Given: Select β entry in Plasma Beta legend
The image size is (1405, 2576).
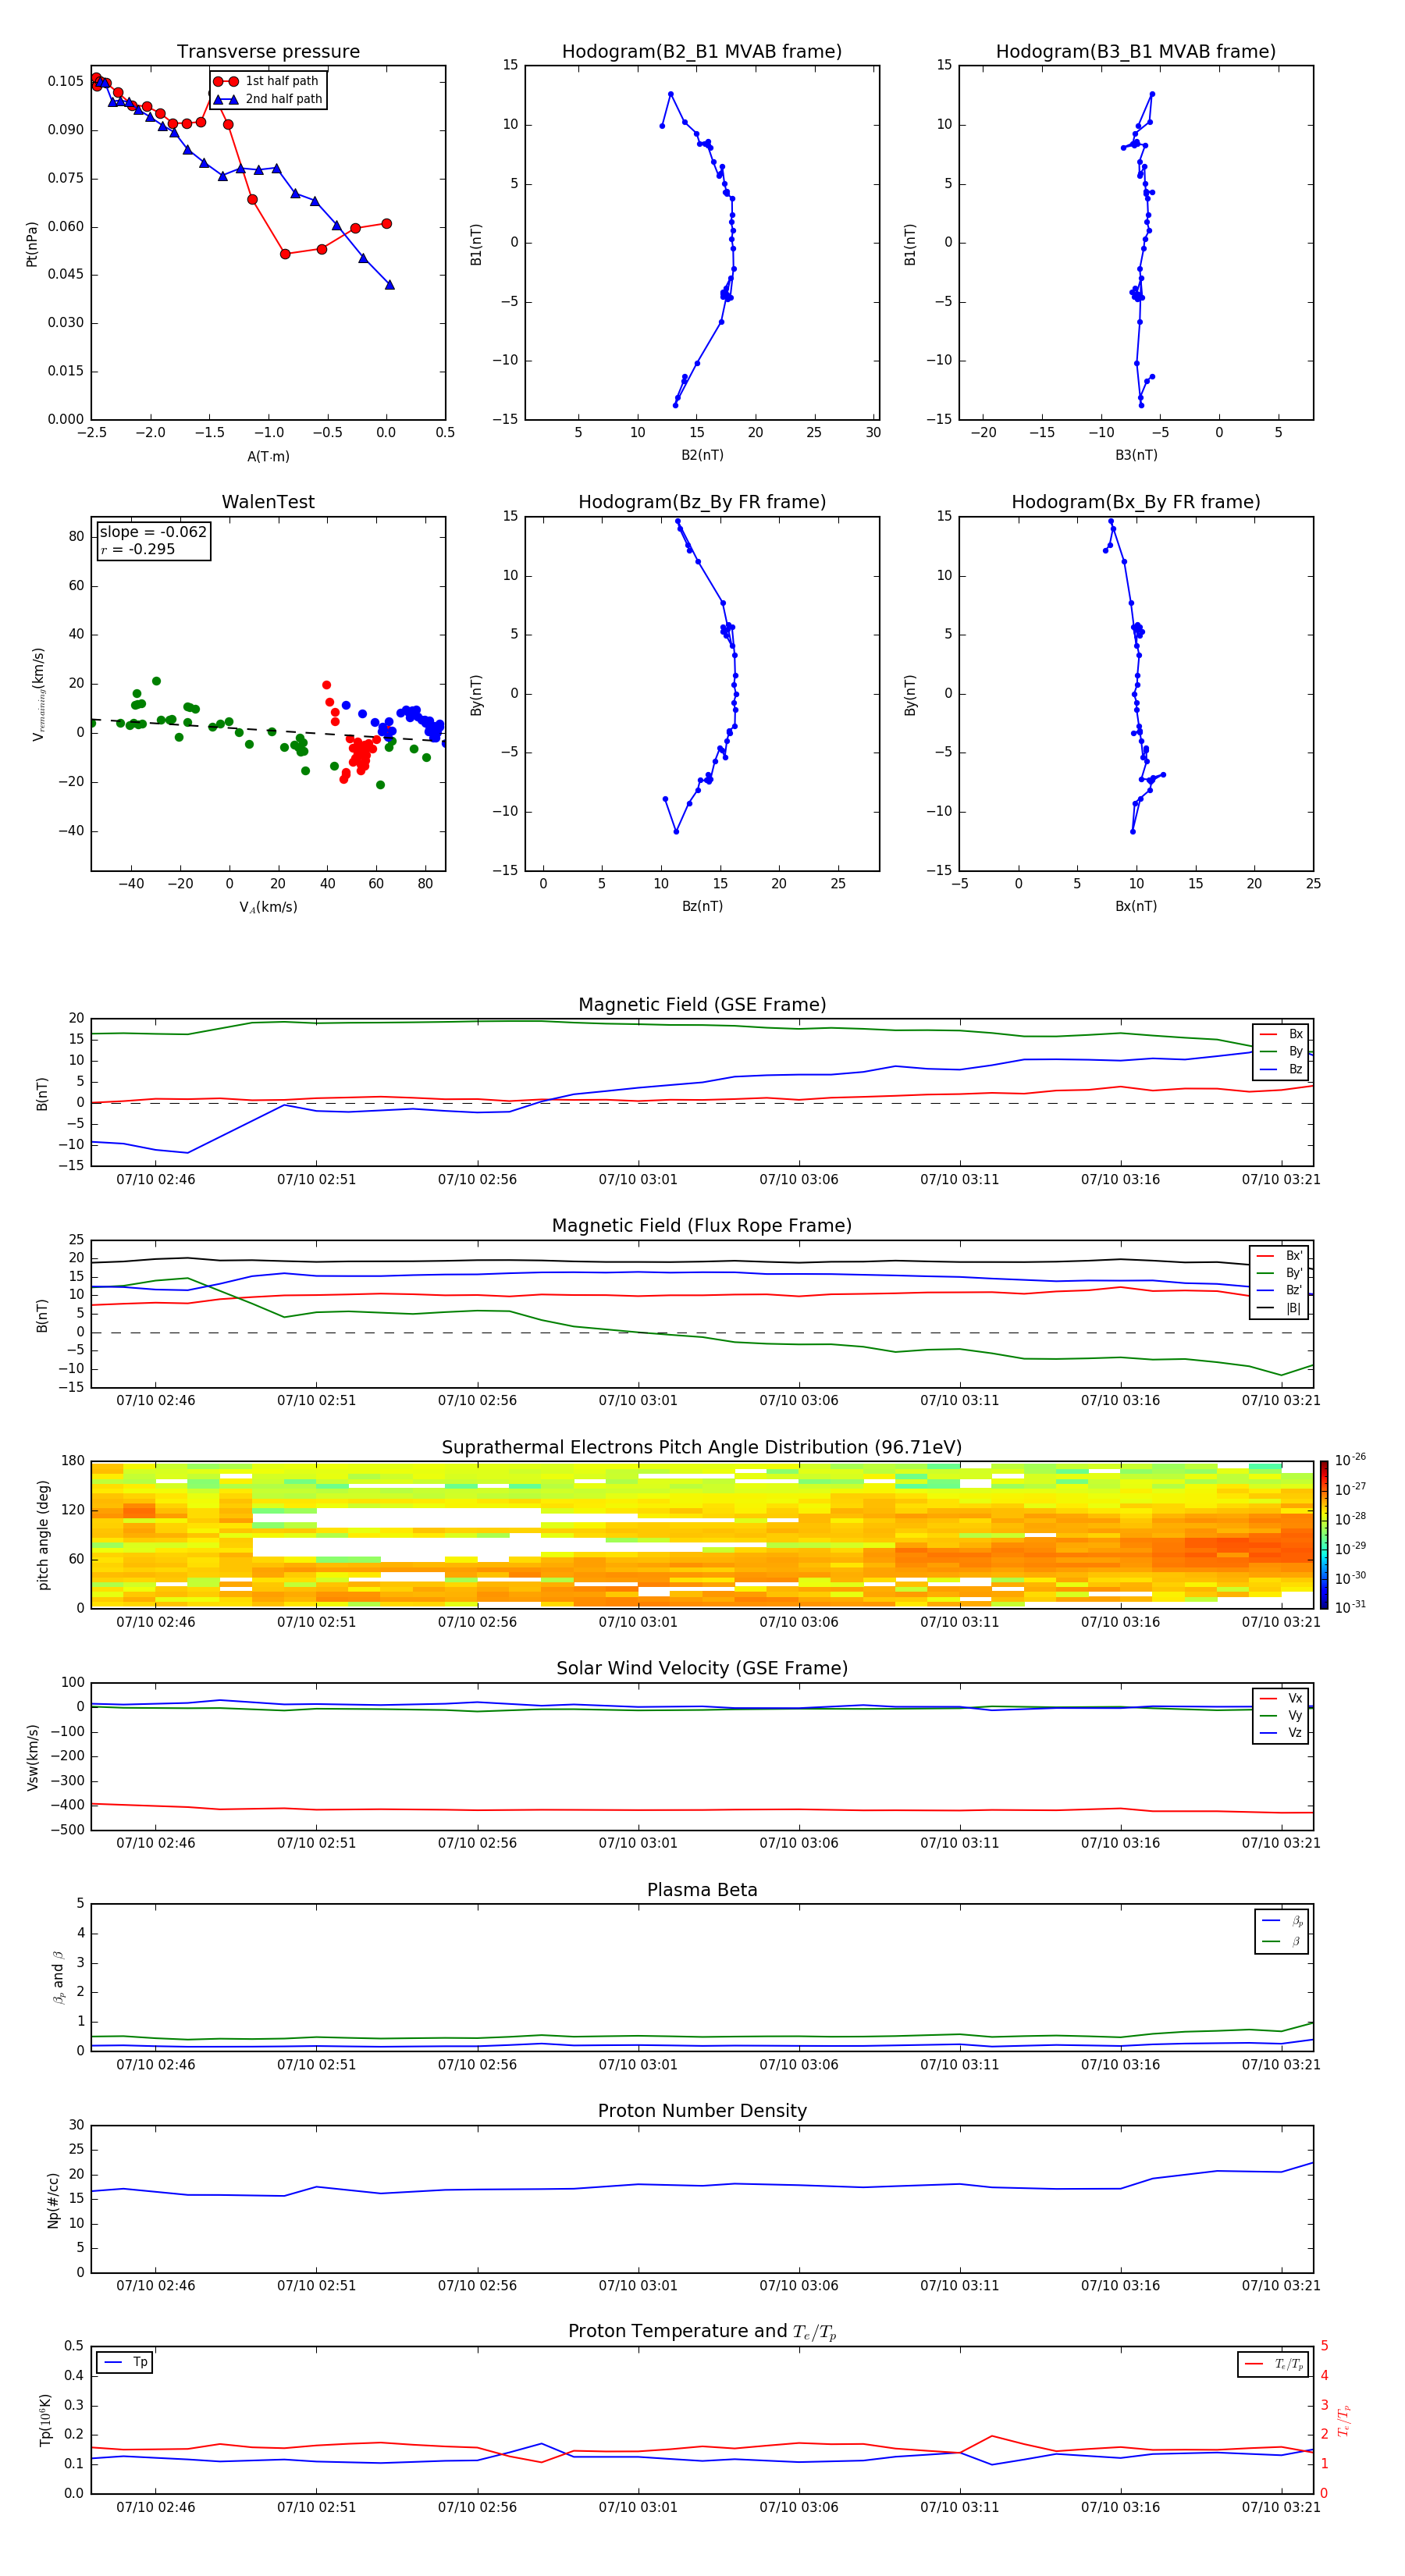Looking at the screenshot, I should click(1282, 1941).
